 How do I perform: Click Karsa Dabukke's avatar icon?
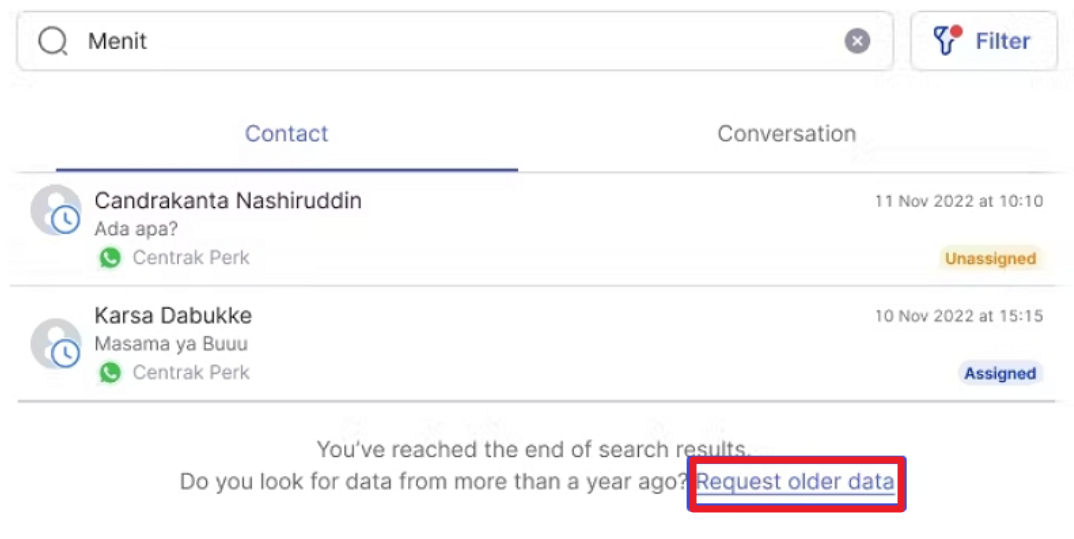pos(55,344)
